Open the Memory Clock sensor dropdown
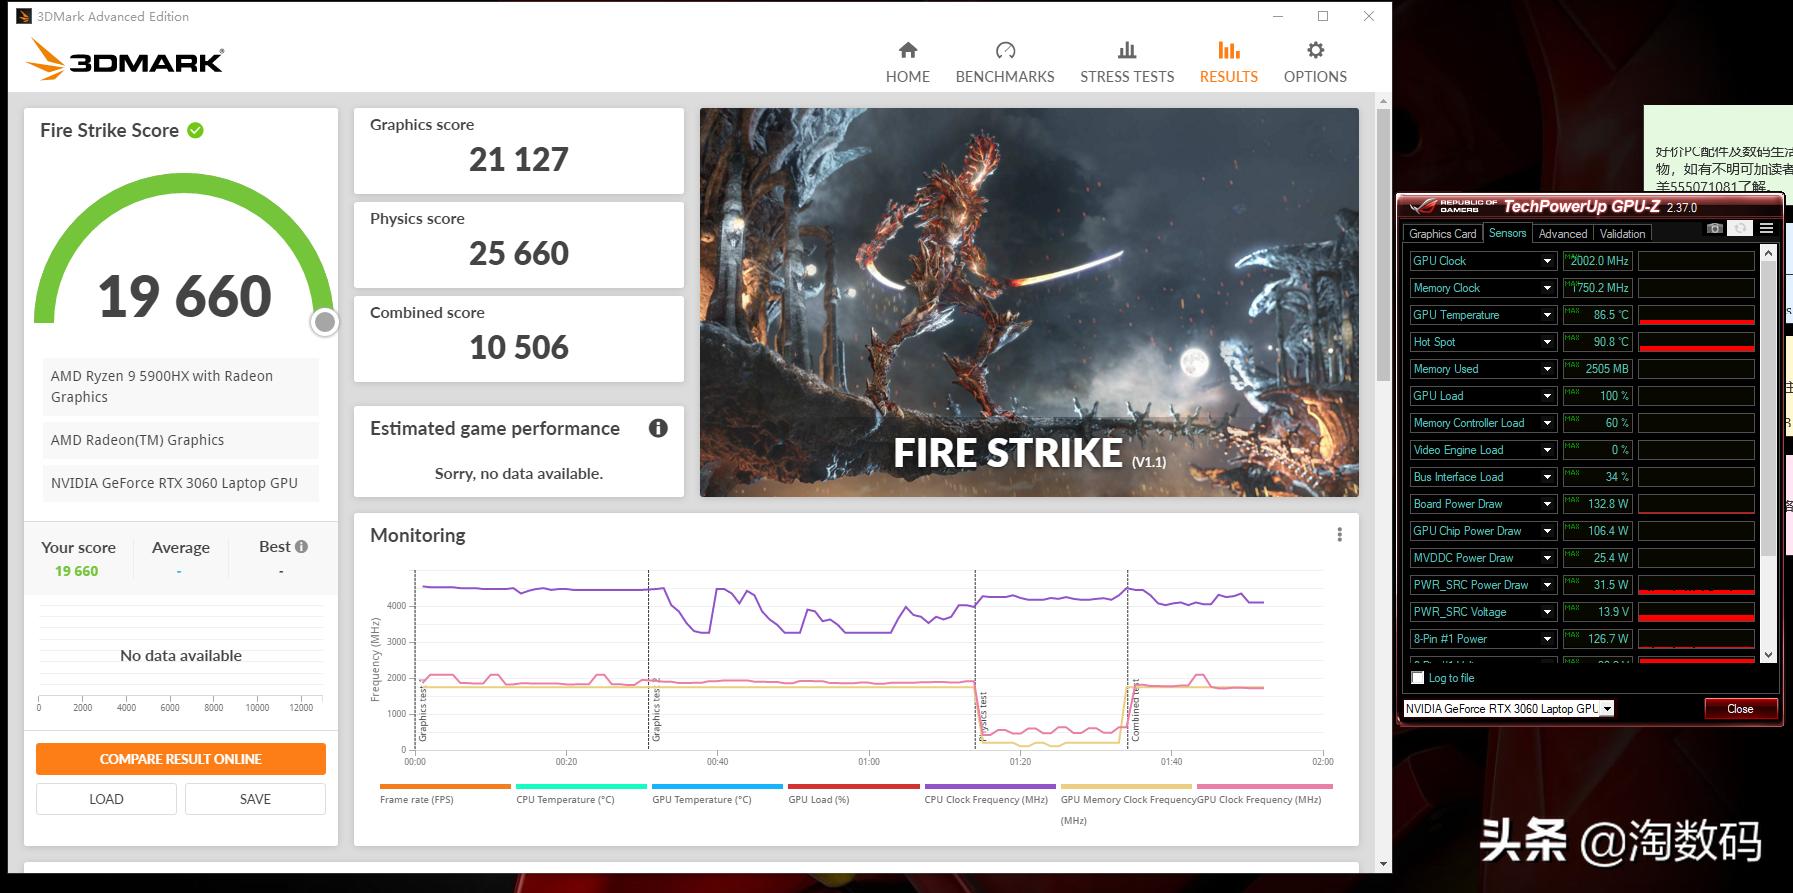The image size is (1793, 893). (x=1547, y=288)
